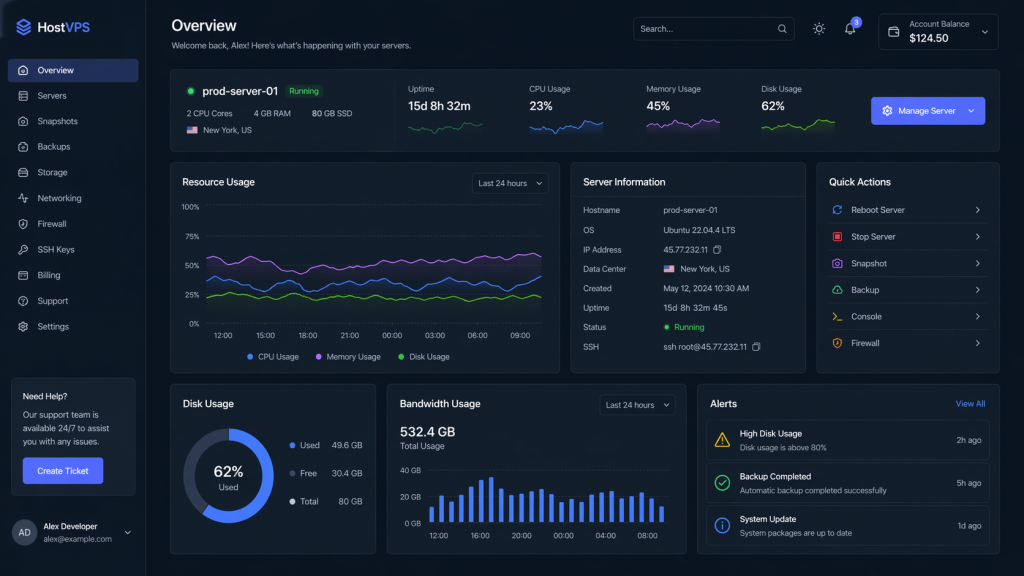Screen dimensions: 1024x576
Task: Open the Last 24 hours dropdown in Resource Usage
Action: pos(510,183)
